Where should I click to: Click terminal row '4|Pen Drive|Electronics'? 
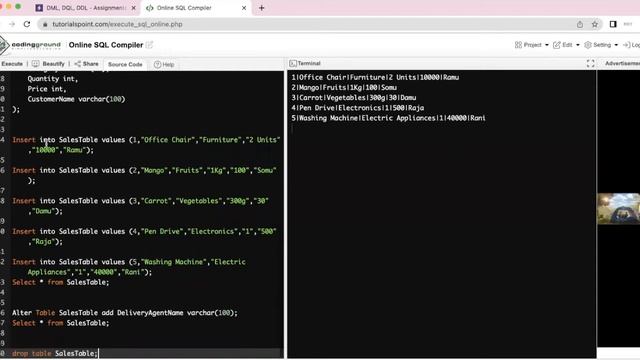(x=358, y=108)
